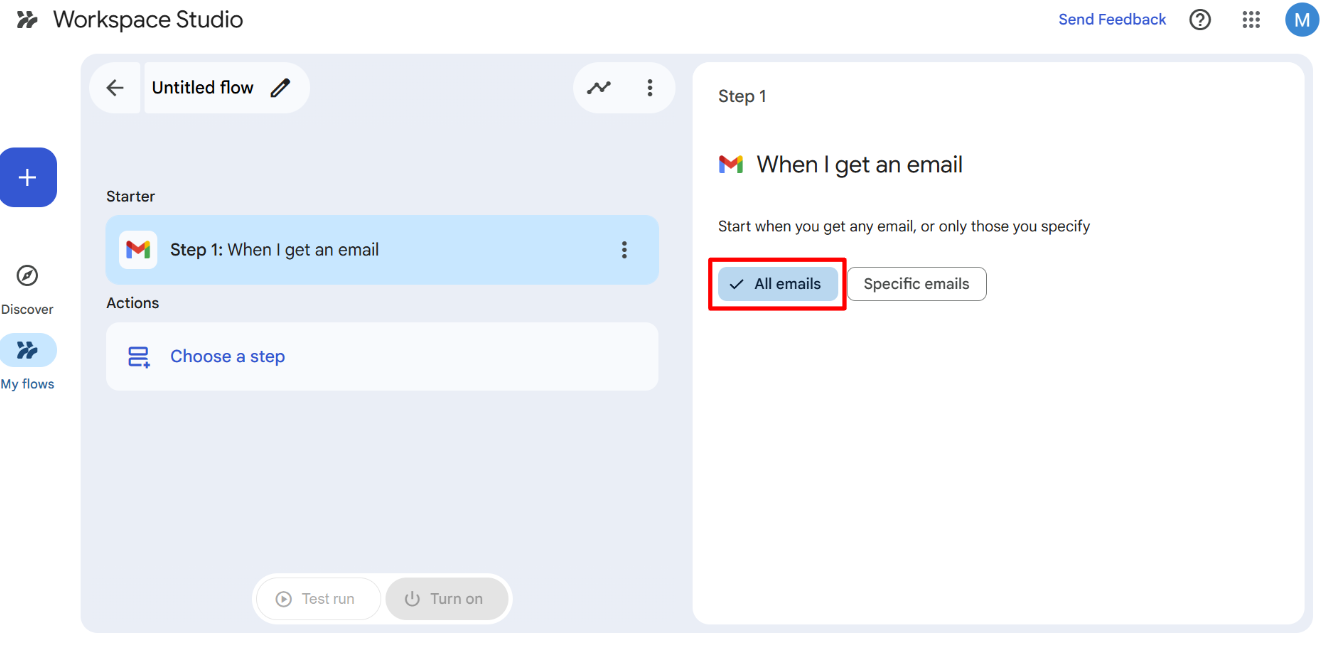The width and height of the screenshot is (1325, 647).
Task: Click the Workspace Studio logo icon
Action: [27, 20]
